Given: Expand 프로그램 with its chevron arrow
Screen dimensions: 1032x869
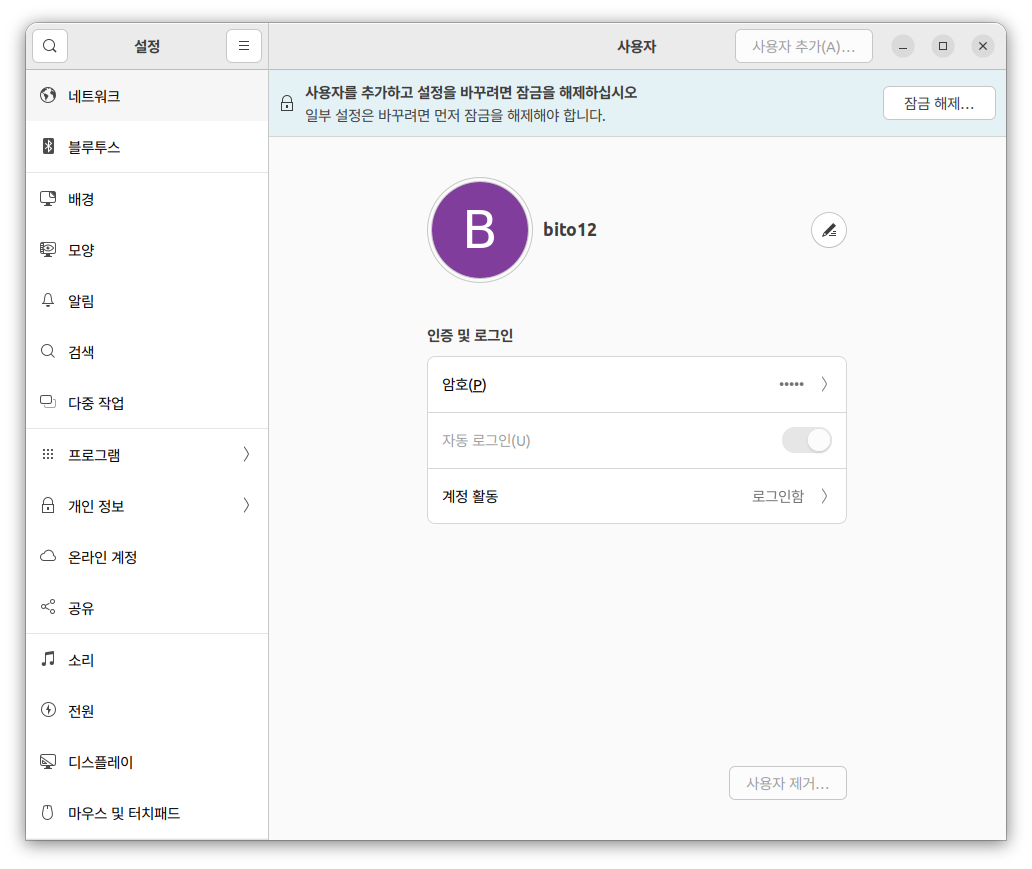Looking at the screenshot, I should pyautogui.click(x=246, y=454).
